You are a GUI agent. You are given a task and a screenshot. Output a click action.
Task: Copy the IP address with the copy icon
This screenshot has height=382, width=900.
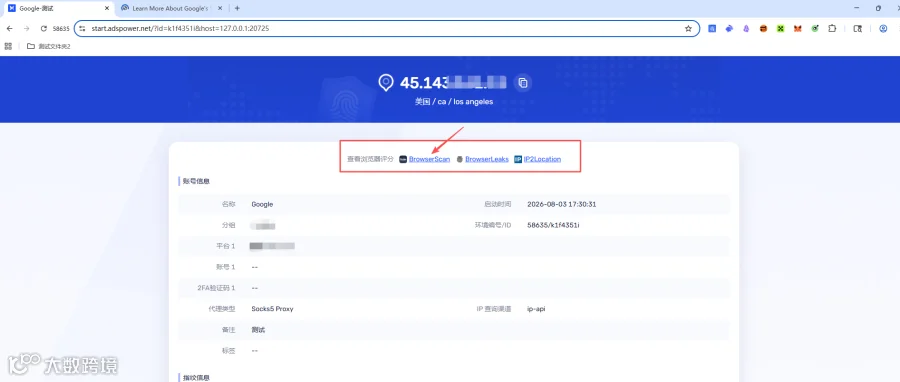(522, 83)
